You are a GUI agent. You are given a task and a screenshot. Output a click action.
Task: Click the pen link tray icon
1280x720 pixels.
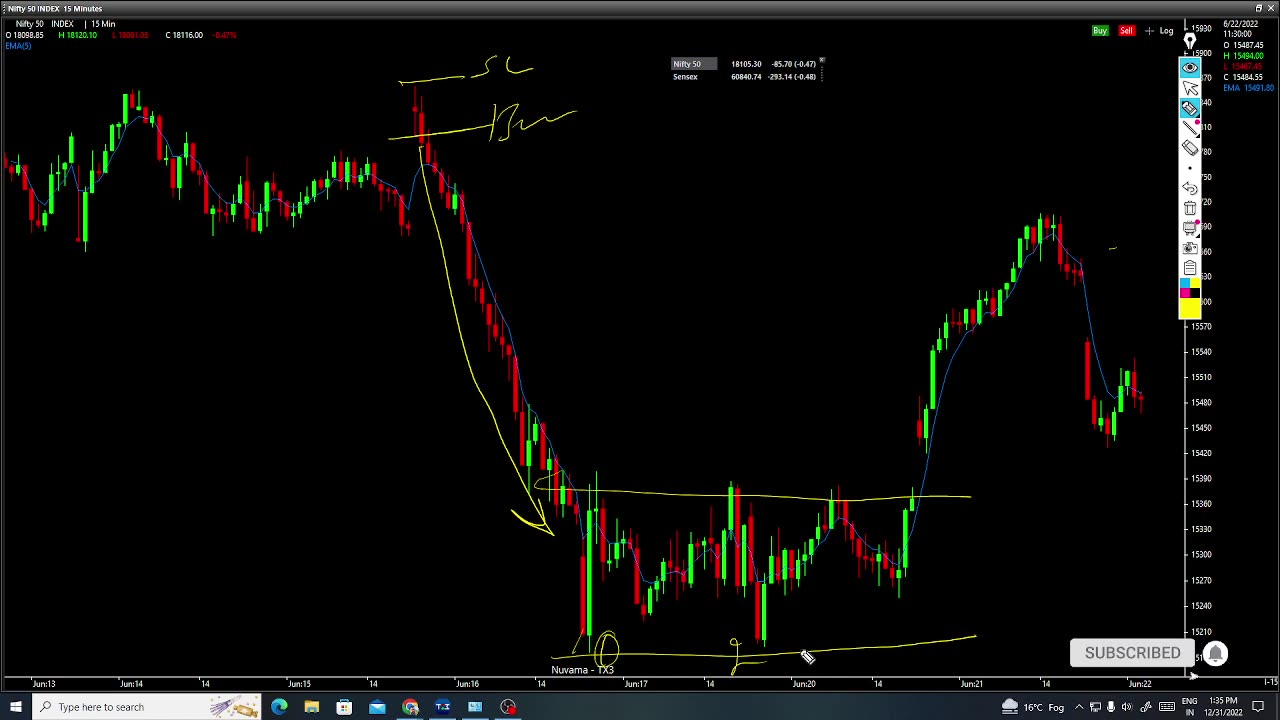pos(1146,707)
